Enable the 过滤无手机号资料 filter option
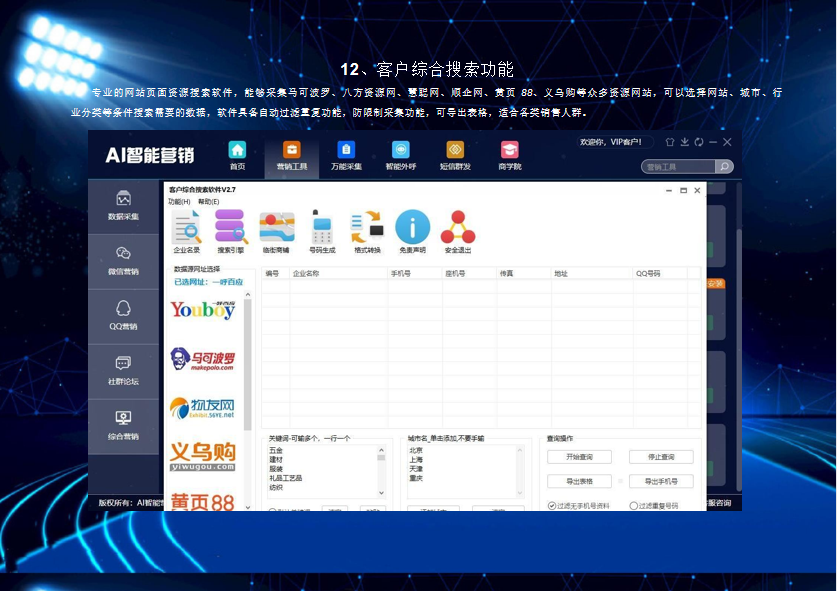Viewport: 837px width, 591px height. (552, 506)
